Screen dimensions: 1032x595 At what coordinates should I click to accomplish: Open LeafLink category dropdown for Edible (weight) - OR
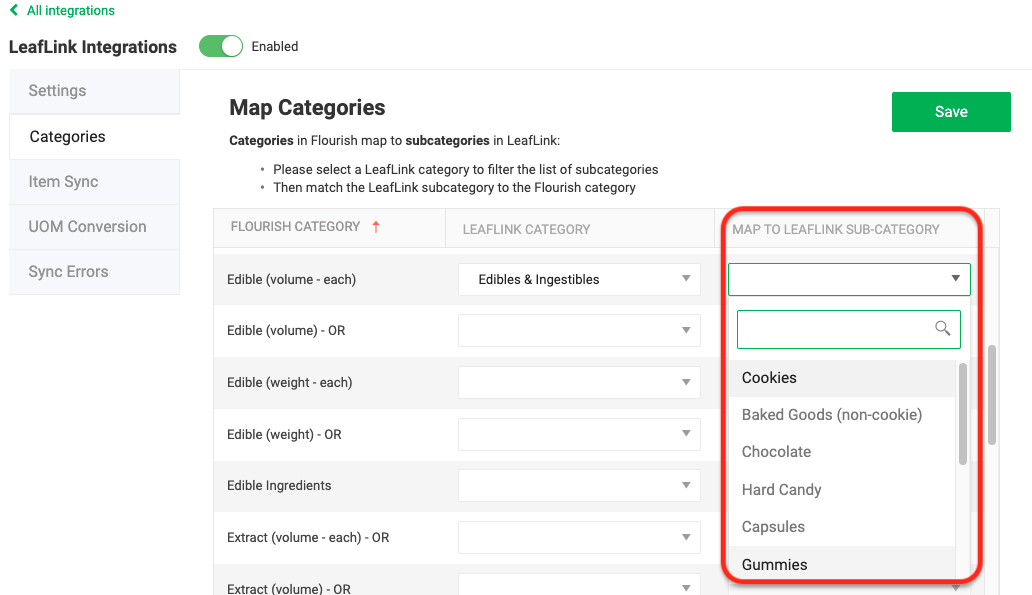tap(579, 434)
